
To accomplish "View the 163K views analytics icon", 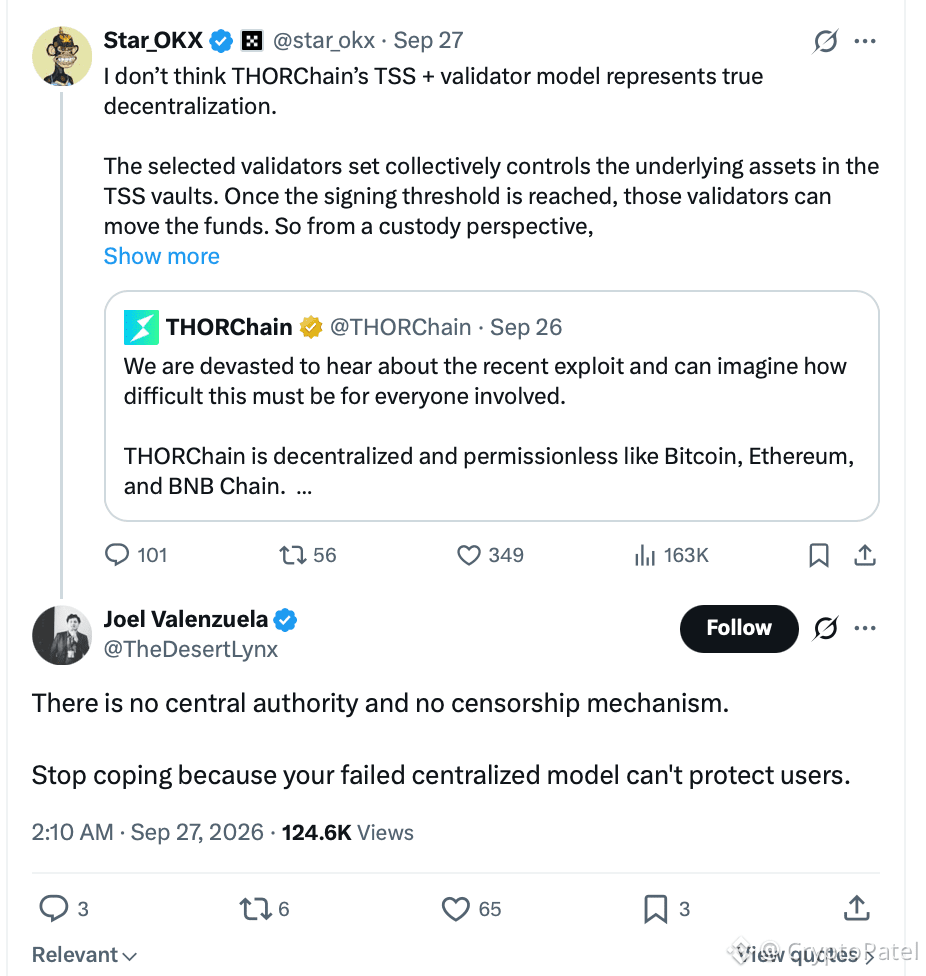I will (x=645, y=555).
